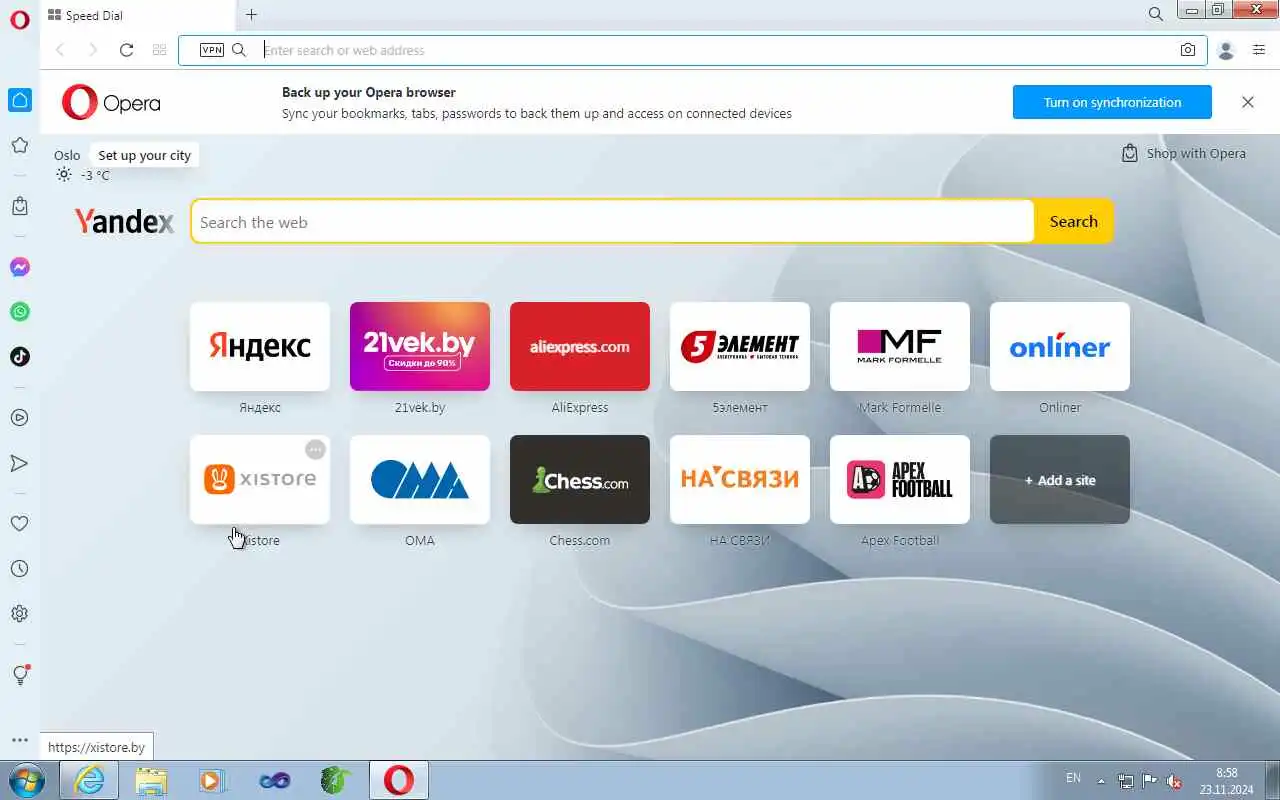Take a snapshot with camera icon
Screen dimensions: 1280x800
(x=1188, y=50)
